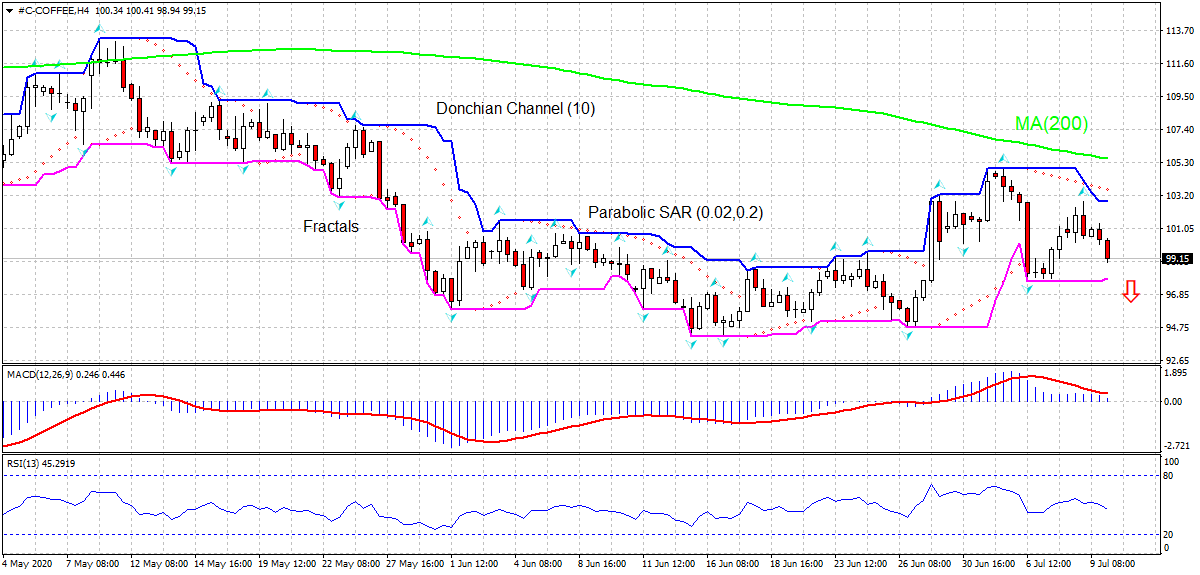This screenshot has height=575, width=1200.
Task: Select the Fractals text label
Action: pyautogui.click(x=331, y=227)
